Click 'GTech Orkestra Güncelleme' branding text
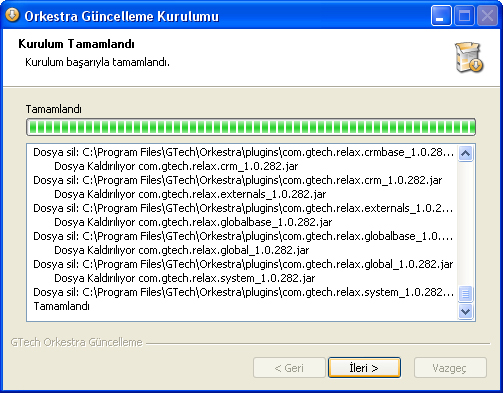503x393 pixels. 76,342
